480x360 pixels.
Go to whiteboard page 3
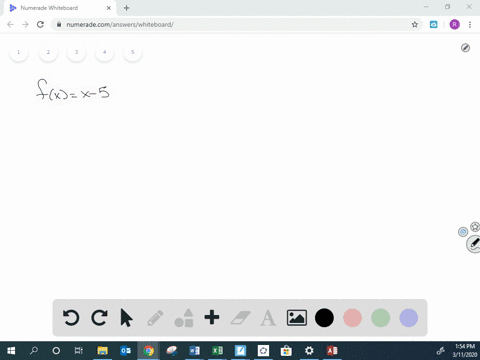pyautogui.click(x=76, y=52)
